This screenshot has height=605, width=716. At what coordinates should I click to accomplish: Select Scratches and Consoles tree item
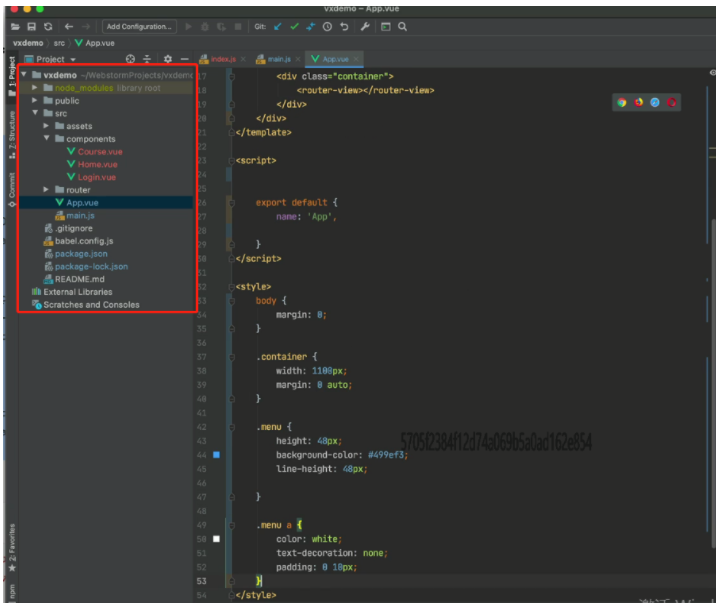coord(91,305)
